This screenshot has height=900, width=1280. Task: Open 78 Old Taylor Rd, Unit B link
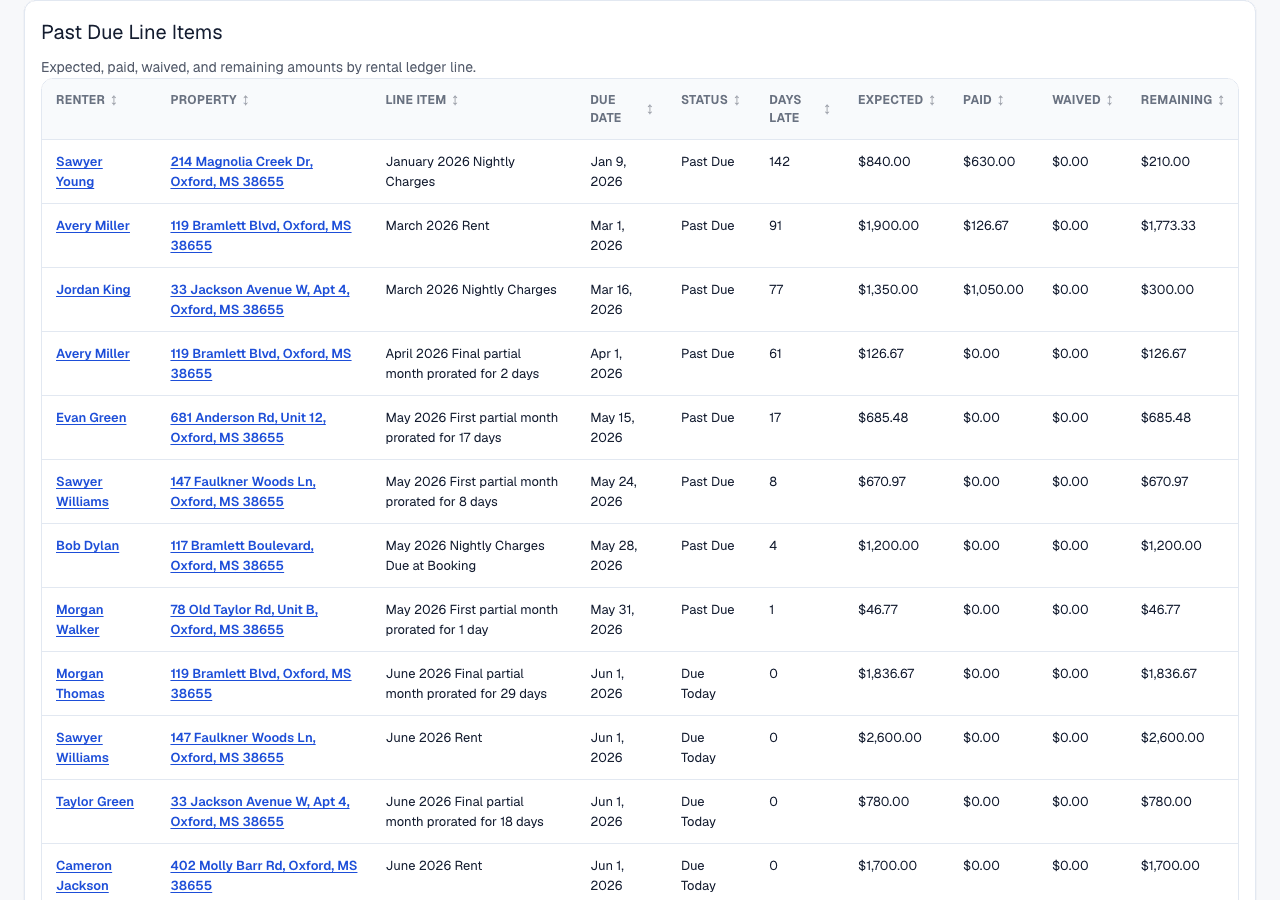[244, 619]
